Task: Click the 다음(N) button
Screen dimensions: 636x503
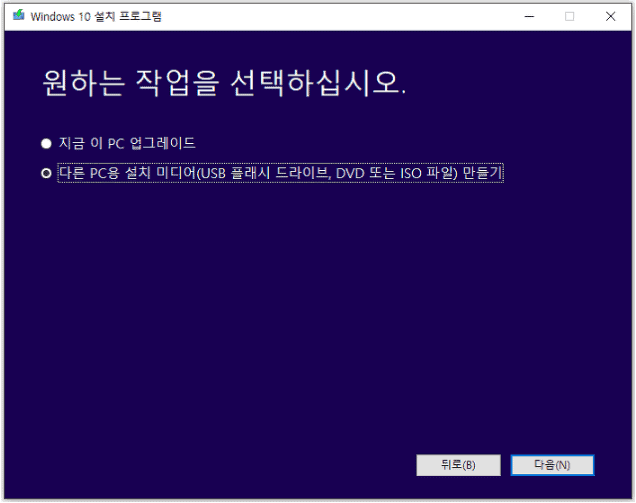Action: (552, 465)
